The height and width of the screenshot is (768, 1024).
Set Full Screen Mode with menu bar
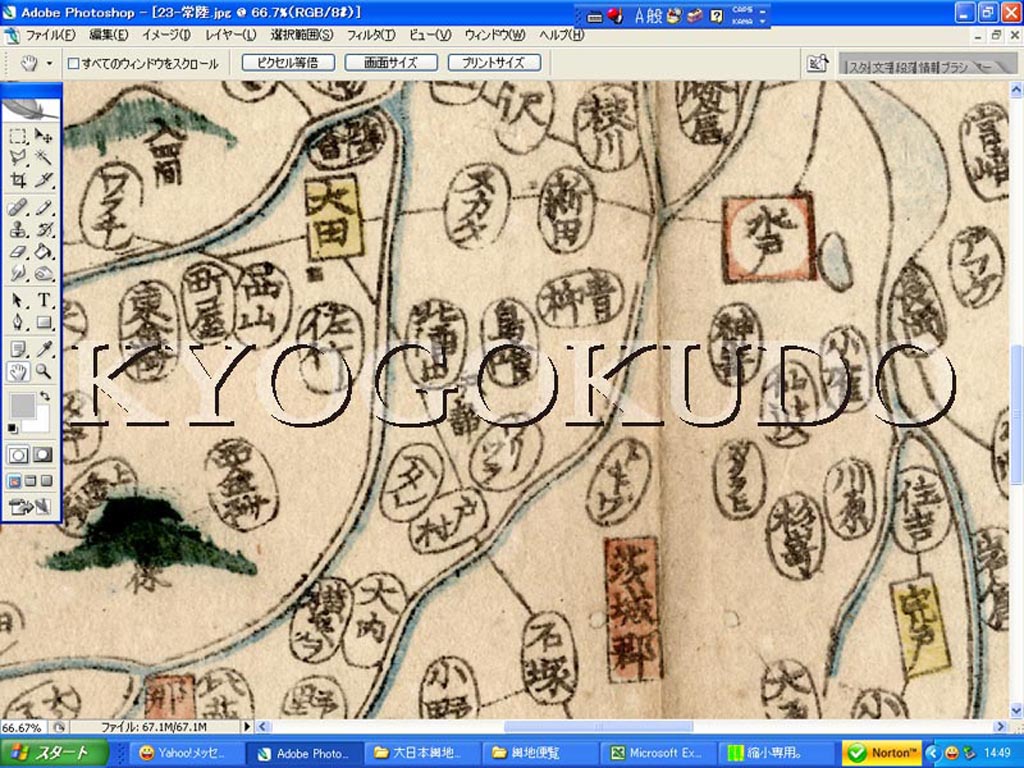coord(31,481)
